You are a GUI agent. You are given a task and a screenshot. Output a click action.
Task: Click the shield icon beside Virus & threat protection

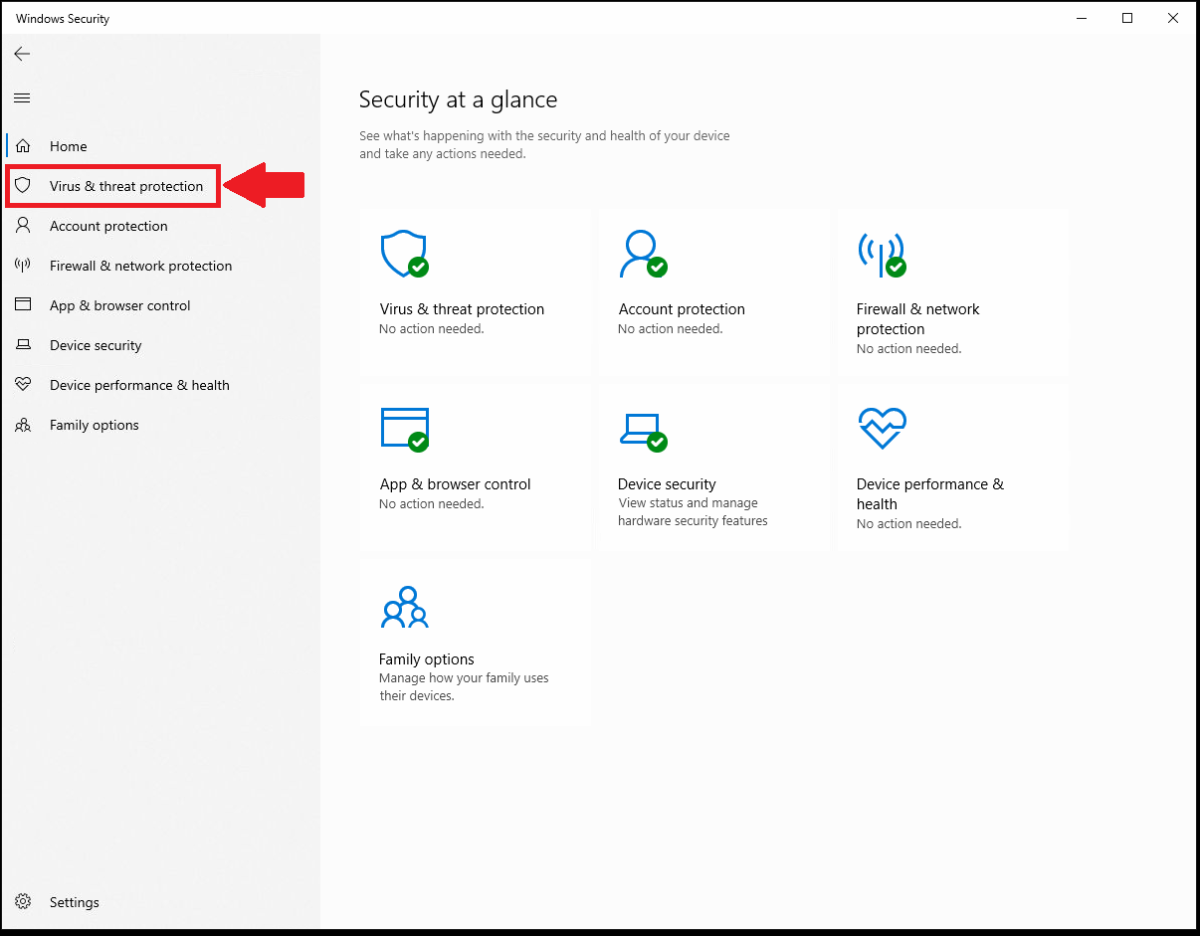pos(22,185)
